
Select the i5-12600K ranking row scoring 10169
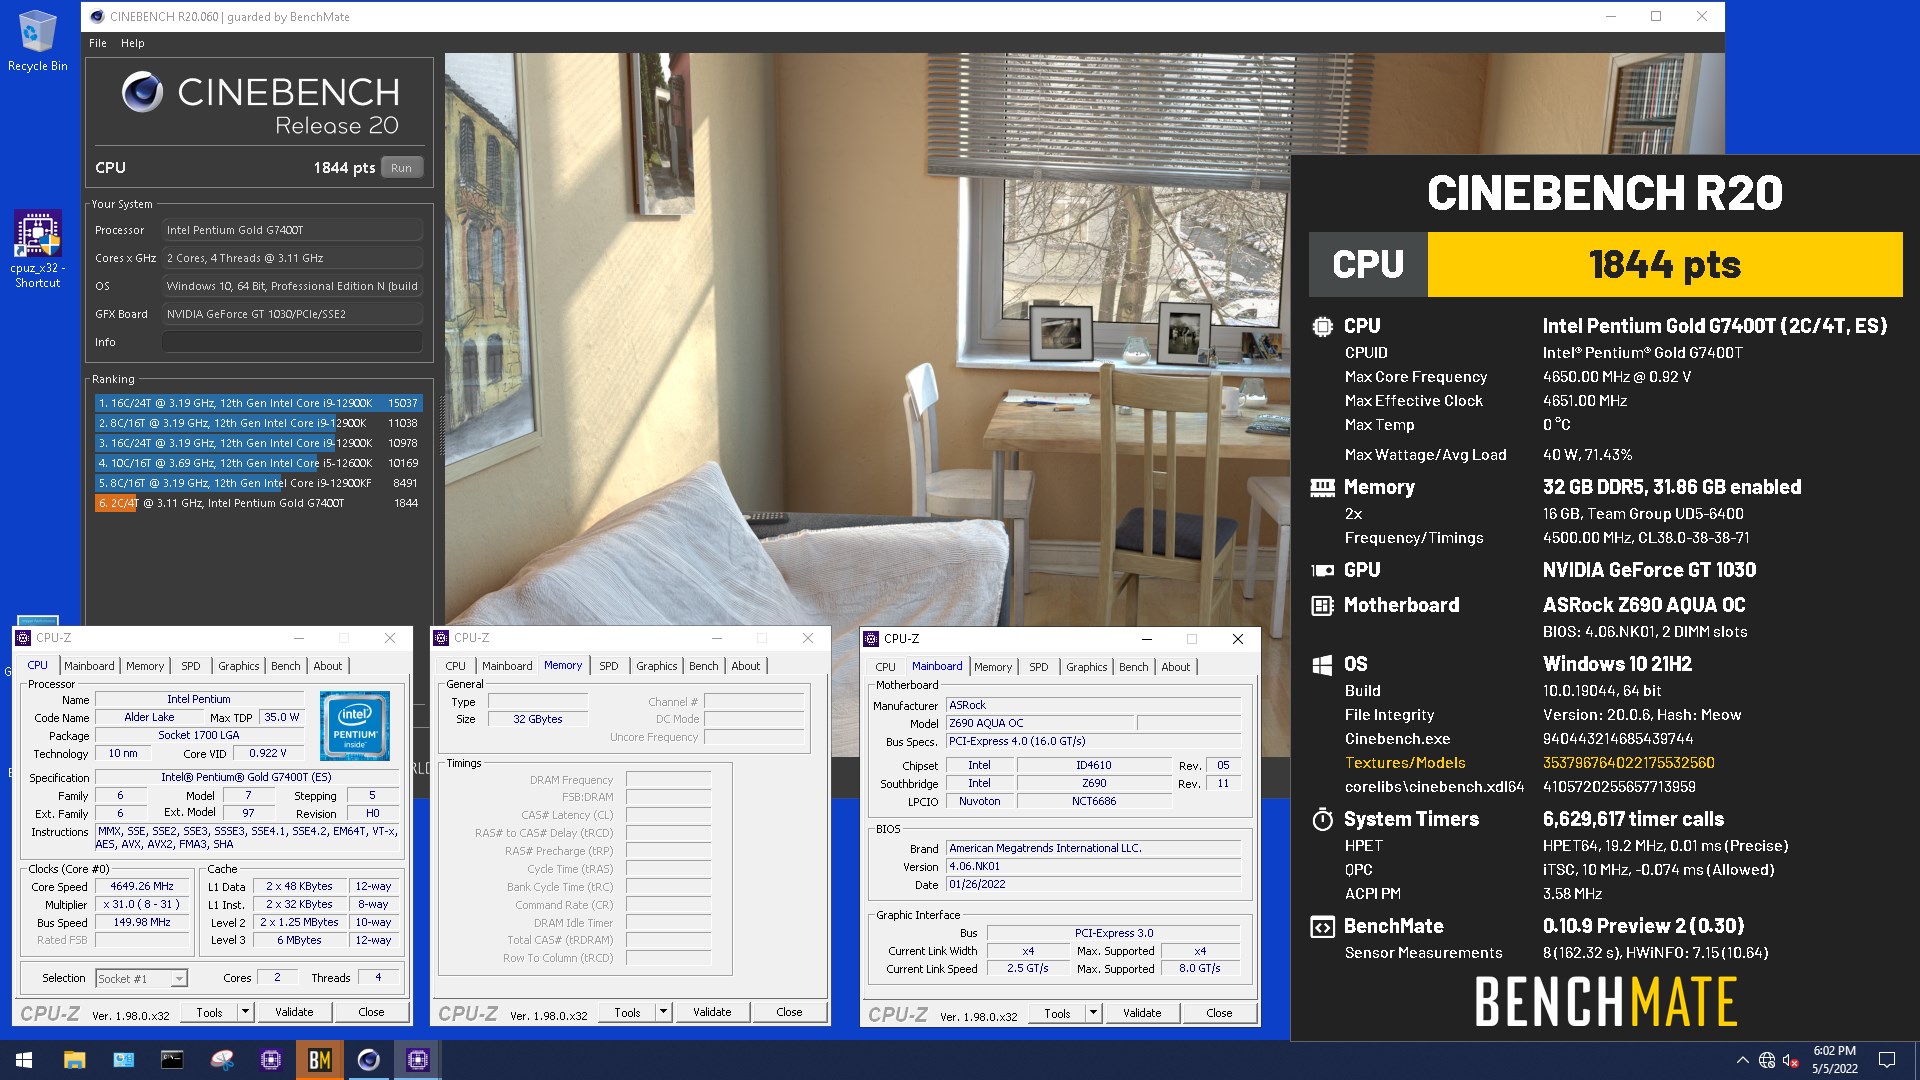click(258, 463)
